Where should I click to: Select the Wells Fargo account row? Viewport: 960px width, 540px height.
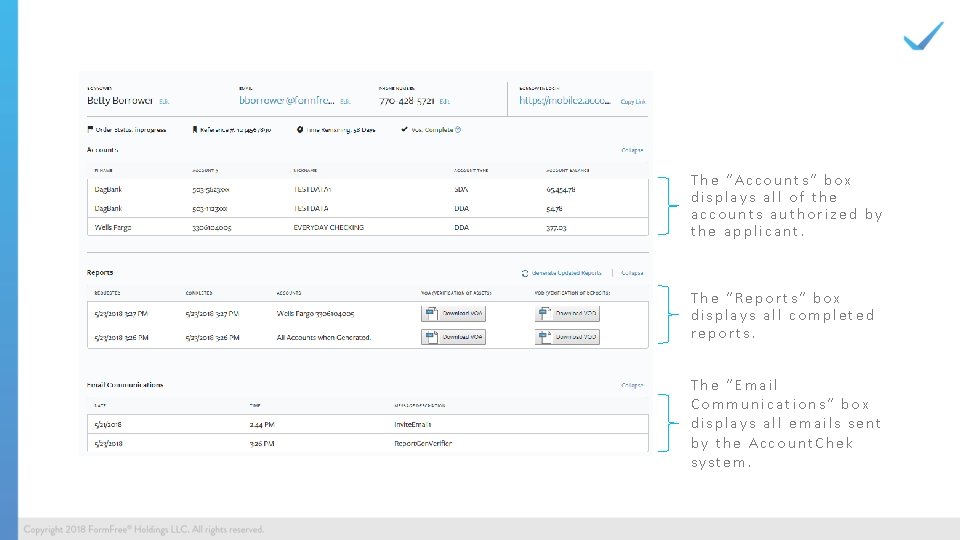[367, 227]
